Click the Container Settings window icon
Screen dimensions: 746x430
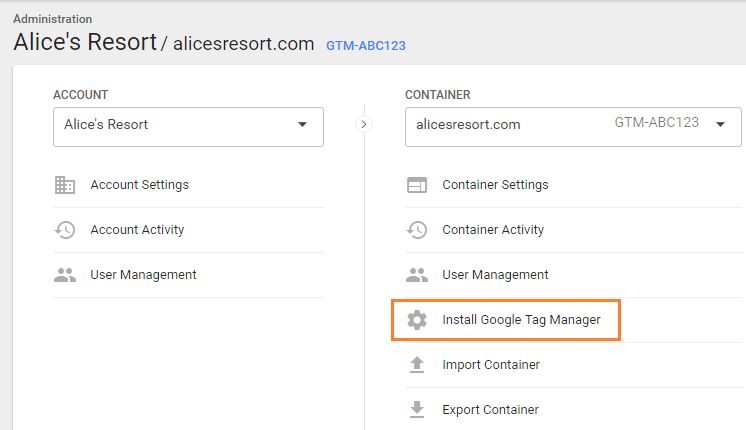(417, 185)
